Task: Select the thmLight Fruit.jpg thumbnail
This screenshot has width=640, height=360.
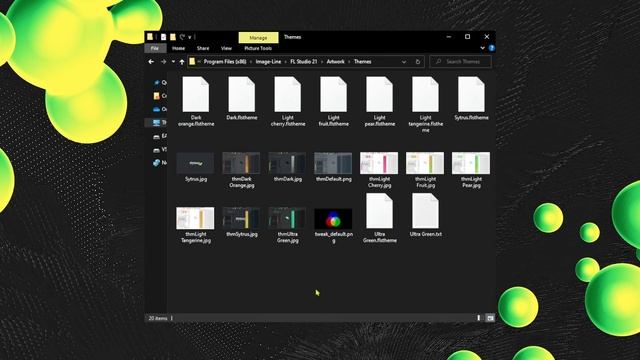Action: pos(425,163)
